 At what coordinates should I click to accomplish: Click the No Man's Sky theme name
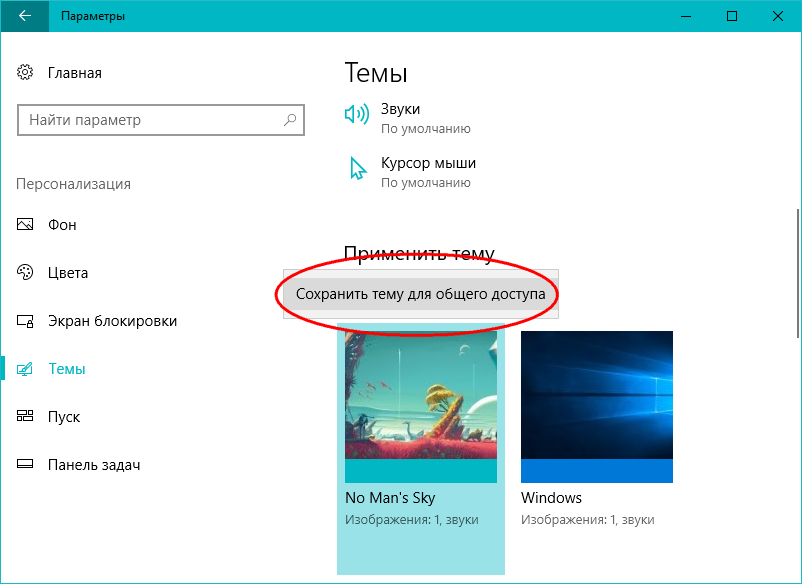[x=390, y=498]
